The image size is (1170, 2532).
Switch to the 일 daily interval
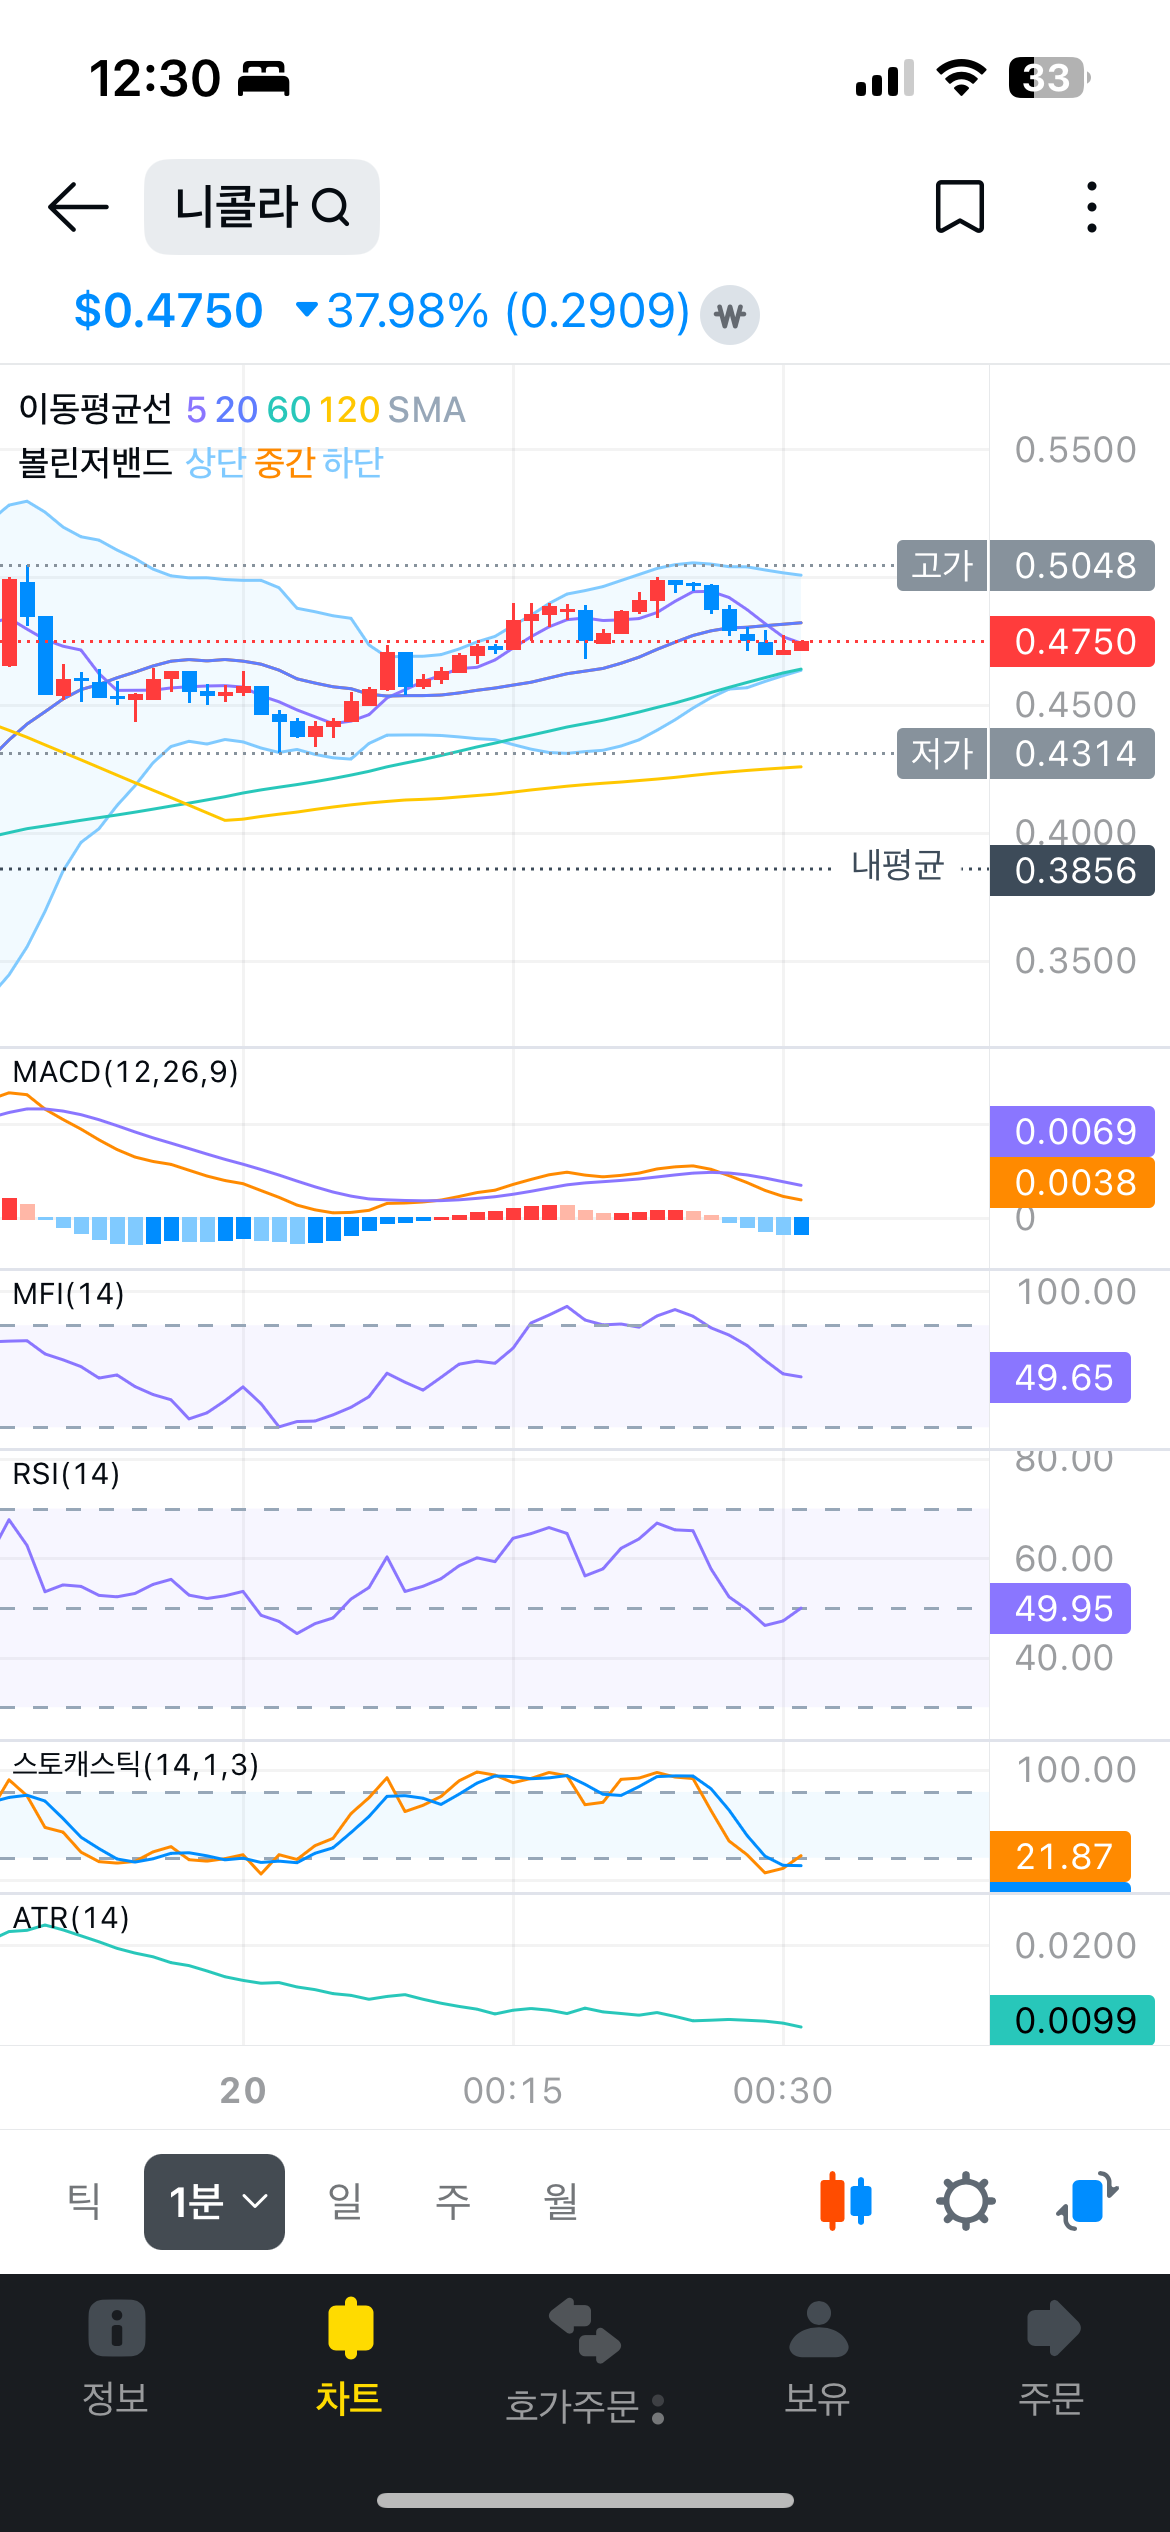click(345, 2202)
